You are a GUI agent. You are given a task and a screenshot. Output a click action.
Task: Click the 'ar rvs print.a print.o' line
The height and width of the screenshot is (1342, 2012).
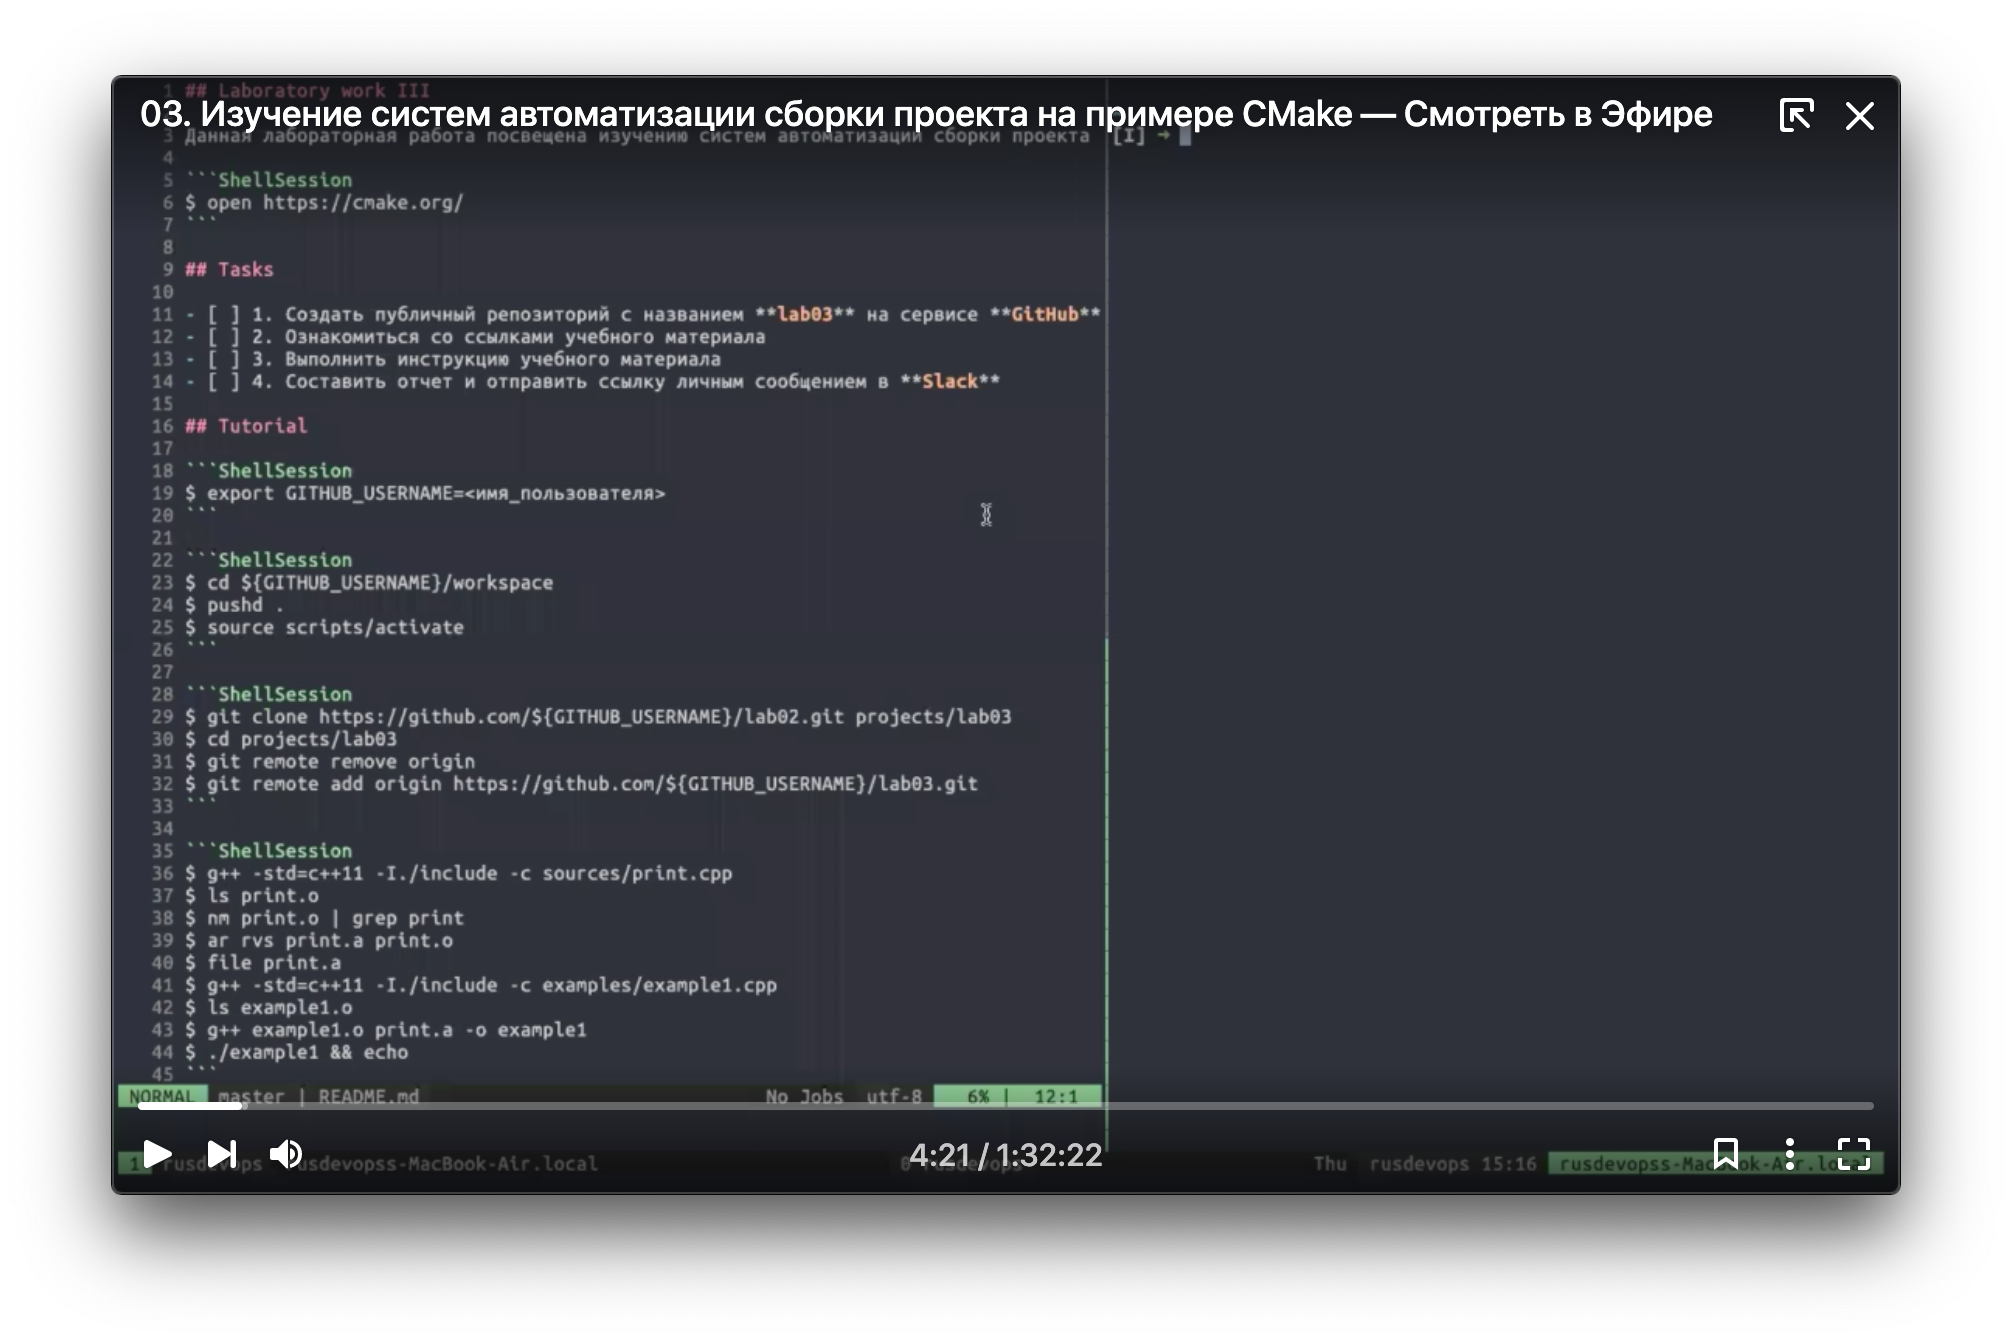319,940
